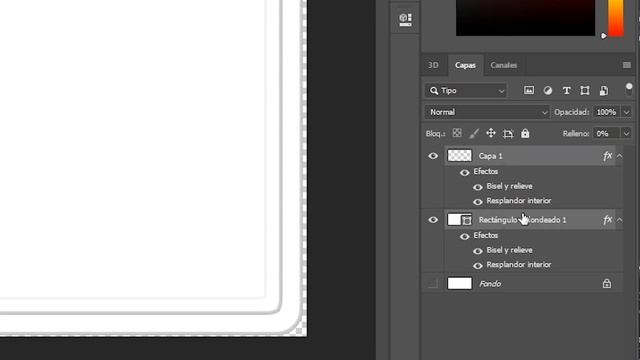Hide Bisel y relieve on Capa 1
This screenshot has height=360, width=640.
[478, 187]
